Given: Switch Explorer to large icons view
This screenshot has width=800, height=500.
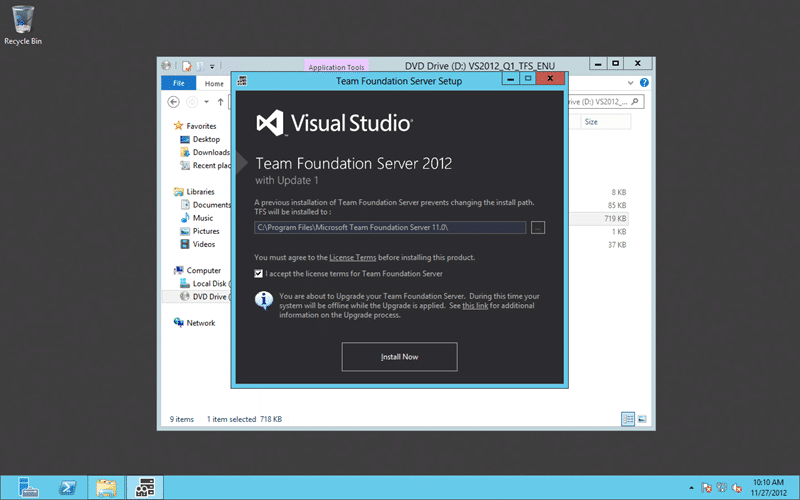Looking at the screenshot, I should [642, 419].
